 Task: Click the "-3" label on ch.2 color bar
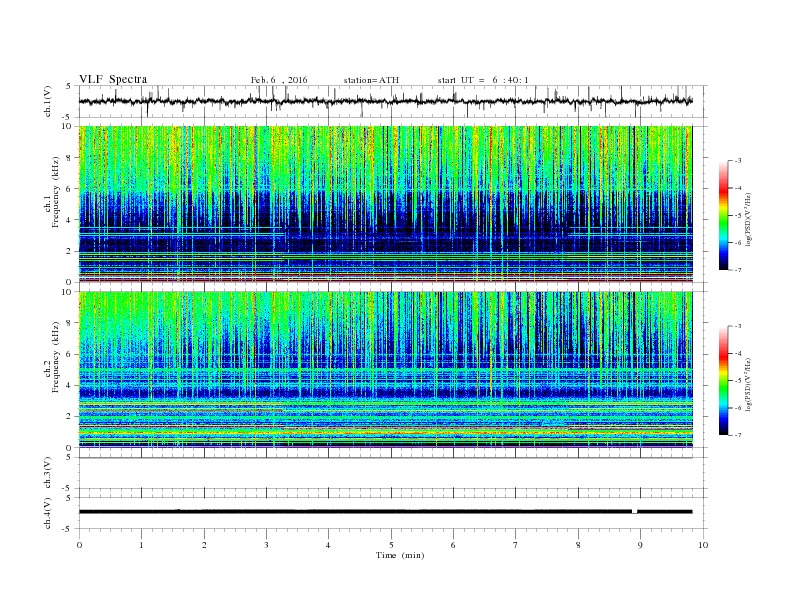click(738, 326)
